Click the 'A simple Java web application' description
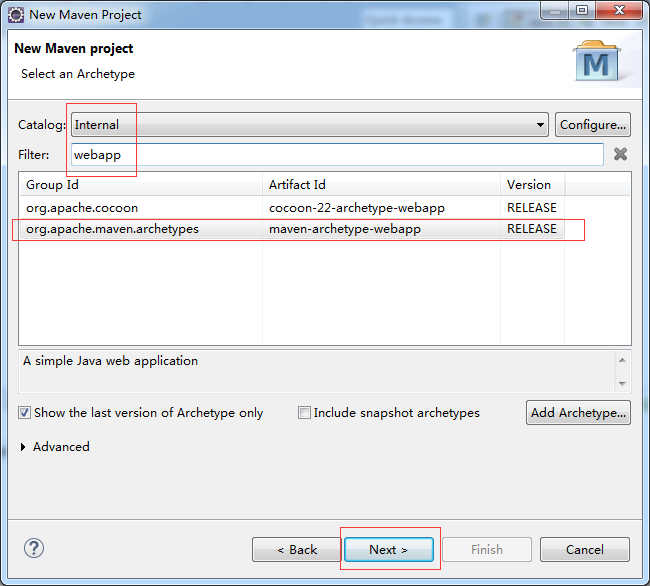Image resolution: width=650 pixels, height=586 pixels. tap(110, 361)
